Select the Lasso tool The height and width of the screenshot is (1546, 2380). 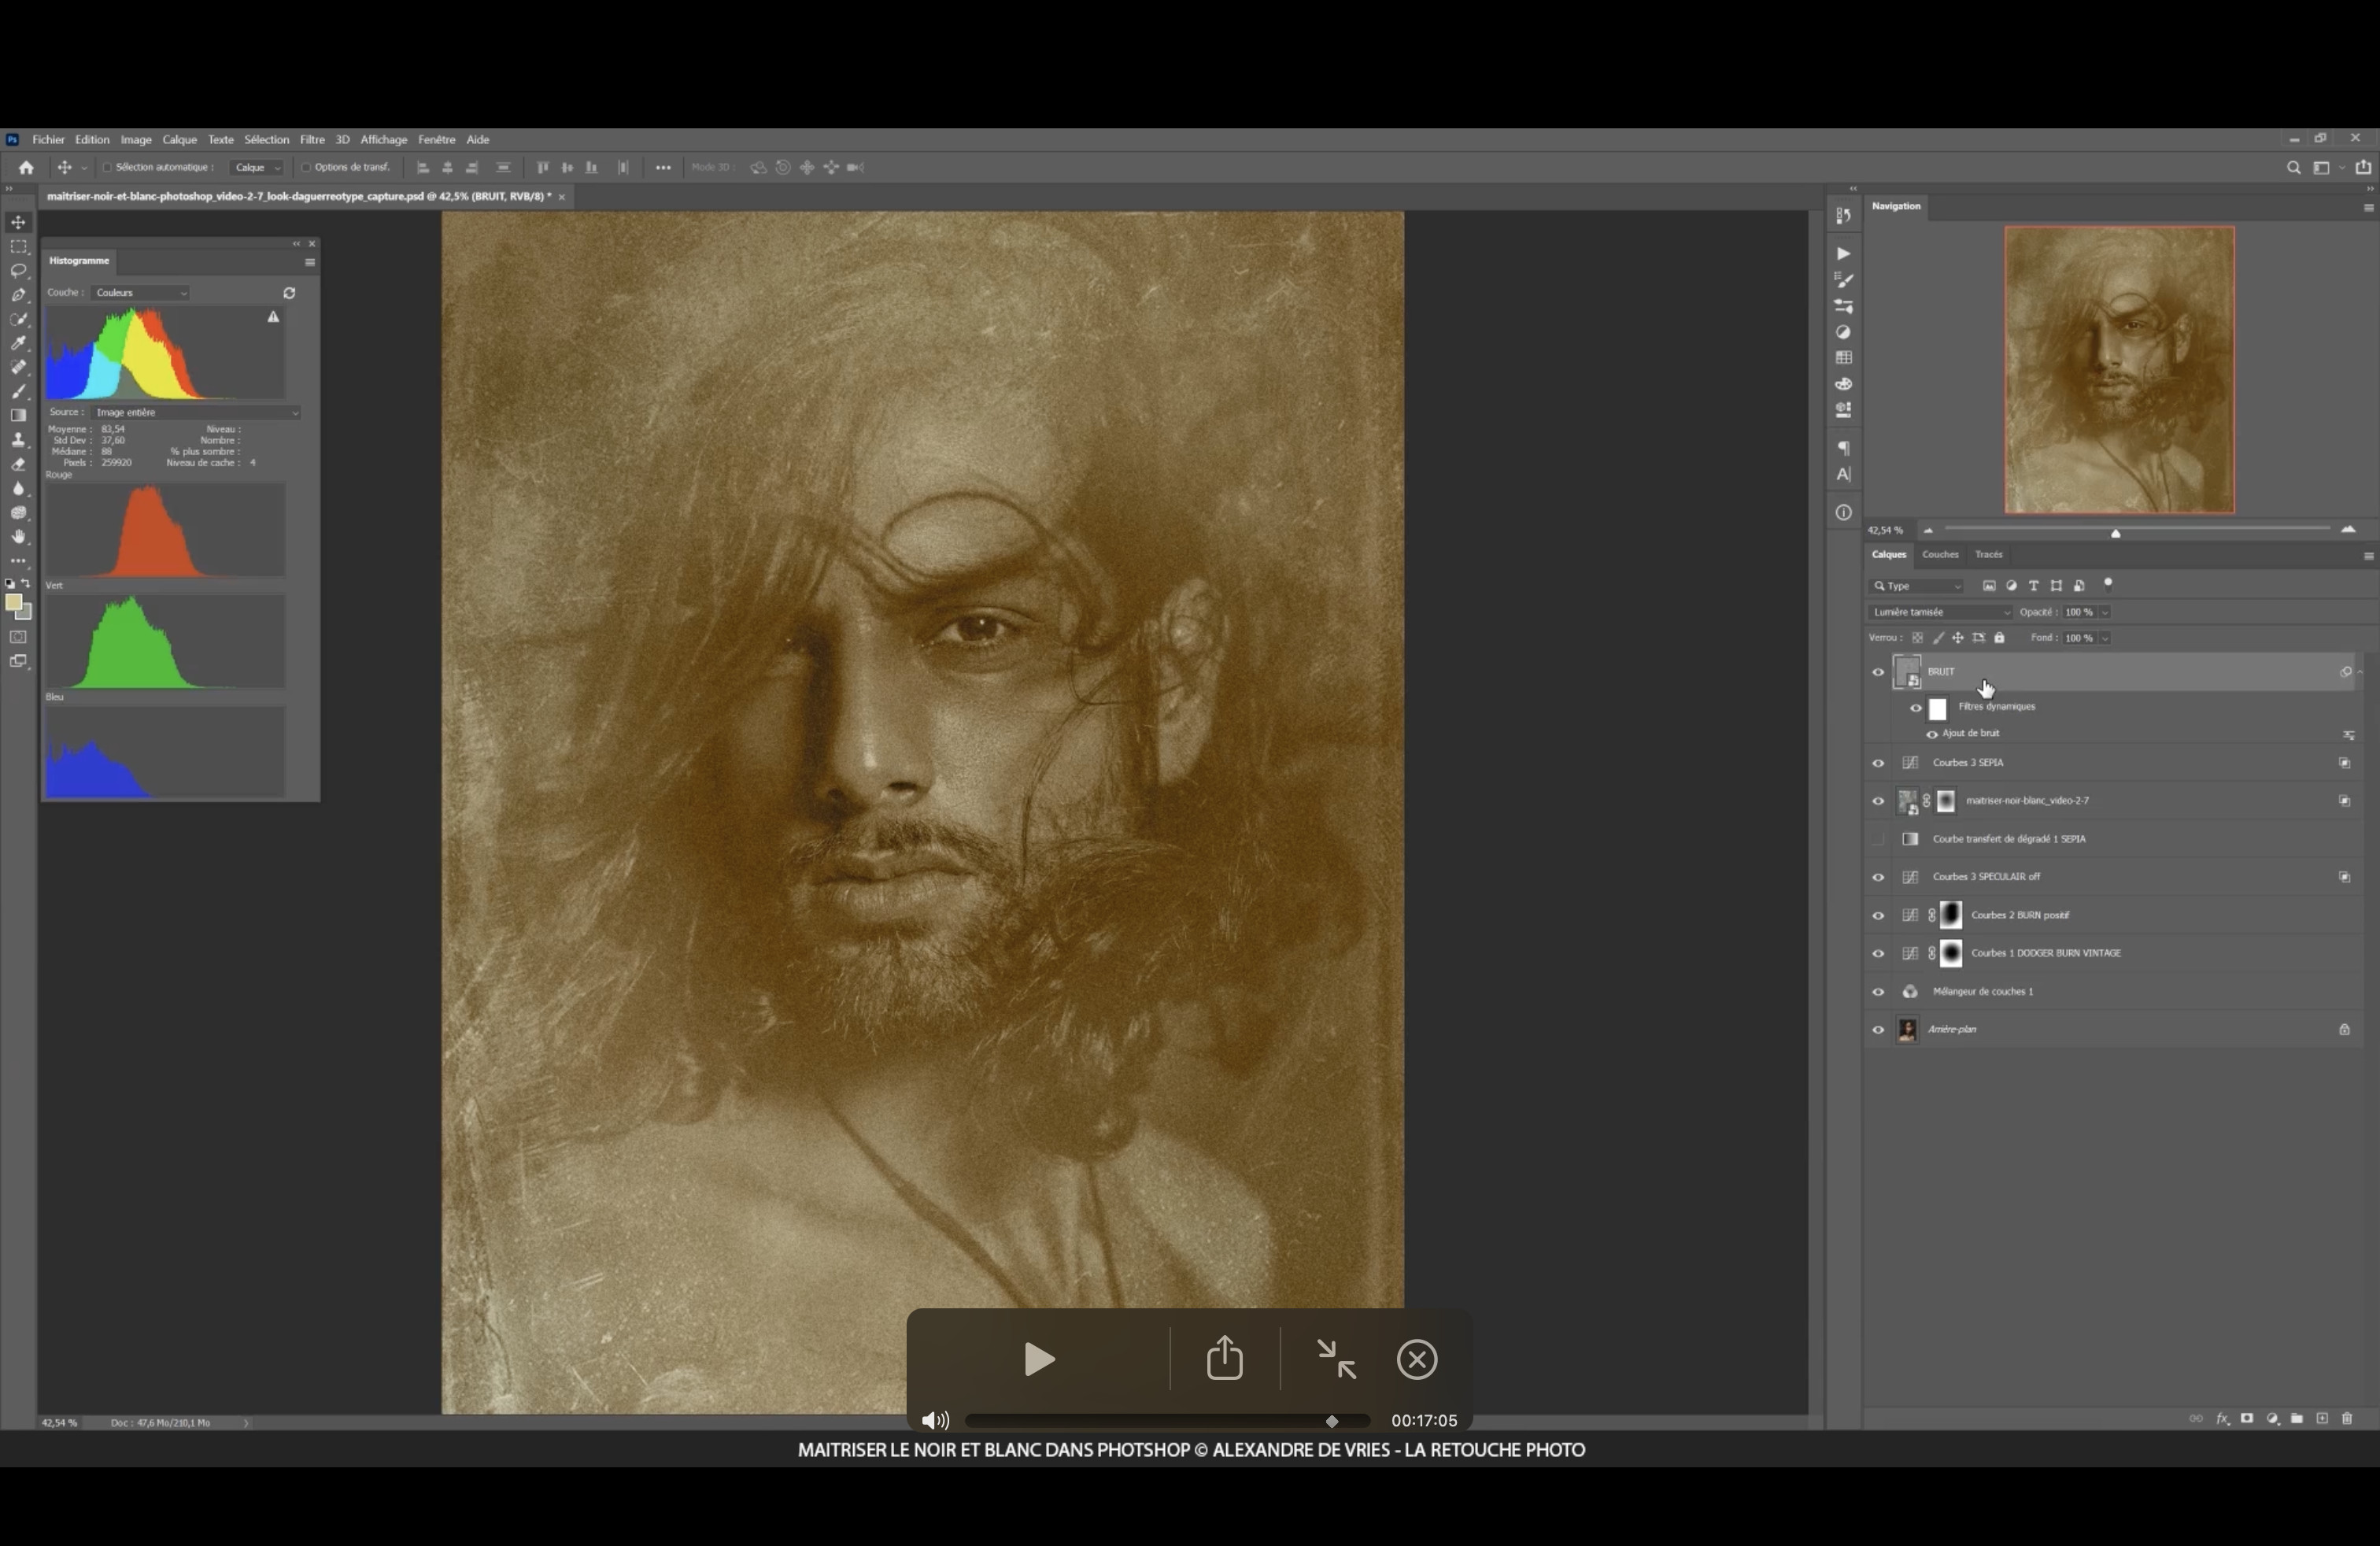[19, 271]
